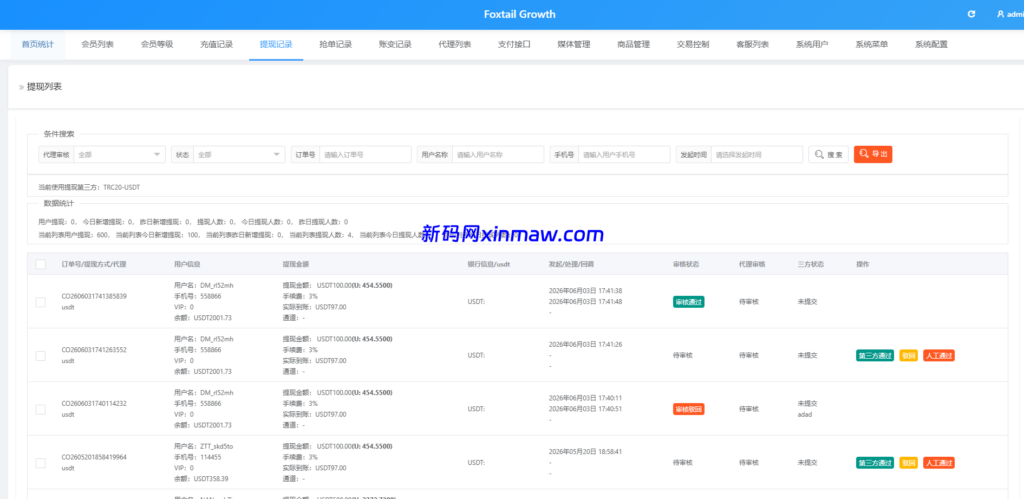Open the 系统用户 tab
1024x499 pixels.
(812, 45)
